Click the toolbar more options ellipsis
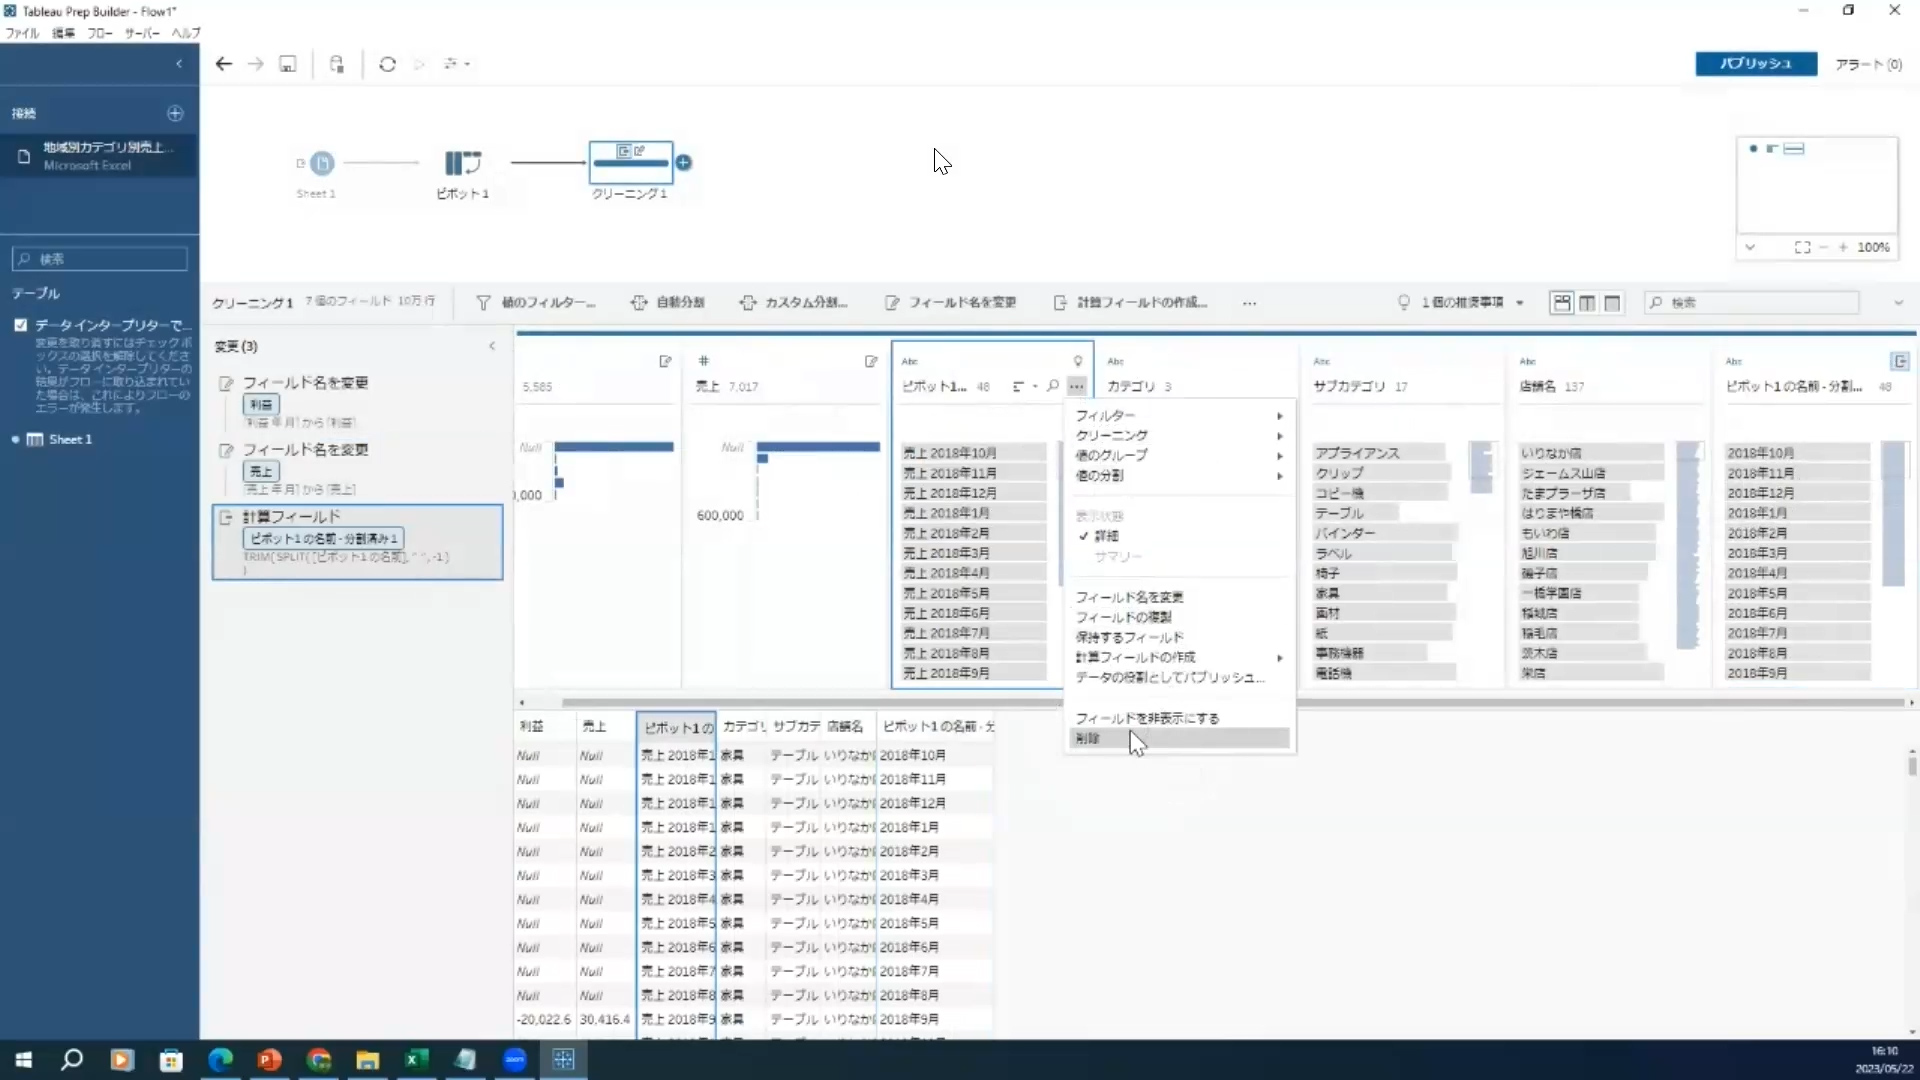This screenshot has width=1920, height=1080. click(x=1250, y=303)
